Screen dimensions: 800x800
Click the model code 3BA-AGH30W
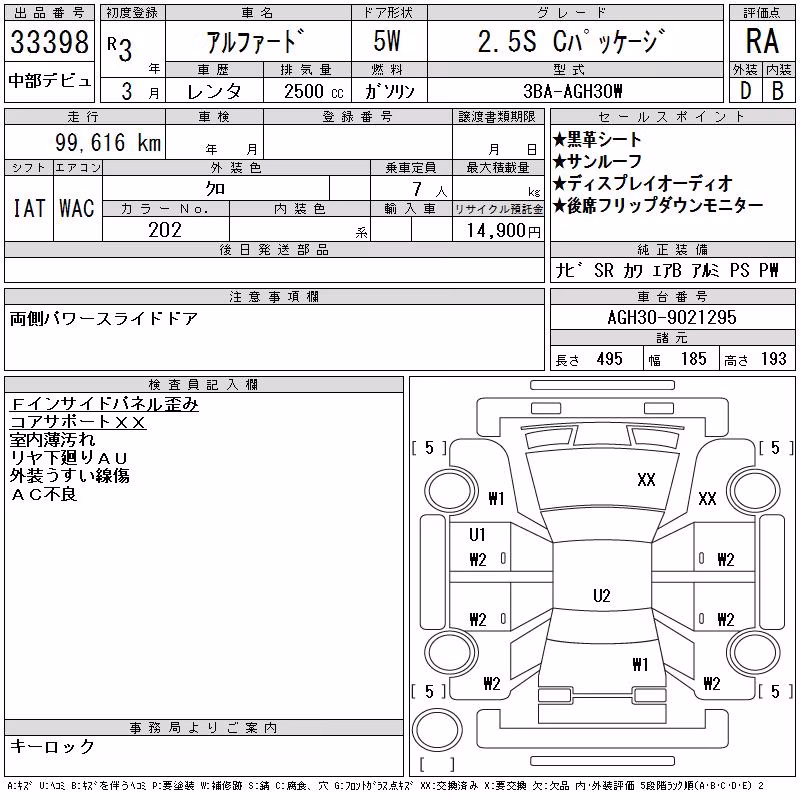click(573, 91)
